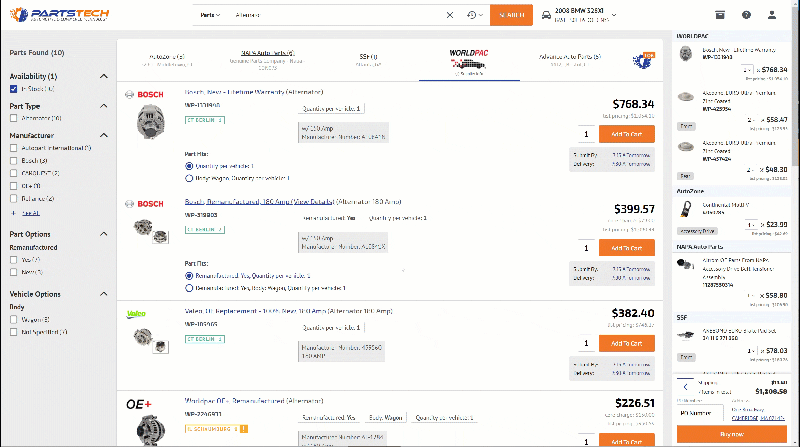Check the OE+ manufacturer filter

[x=14, y=186]
